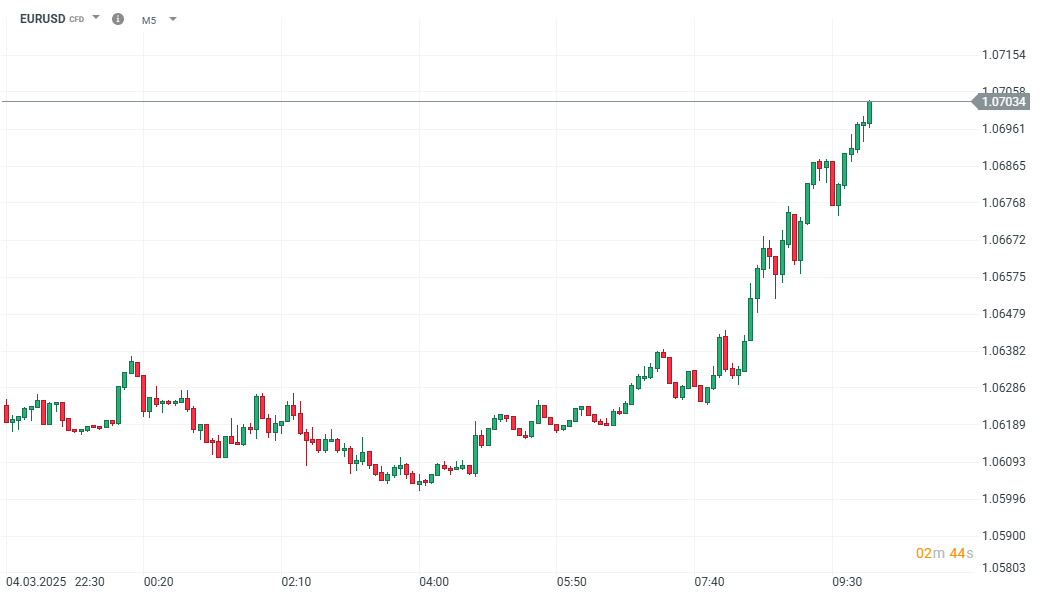Open the EURUSD symbol dropdown arrow
This screenshot has width=1042, height=598.
pyautogui.click(x=96, y=18)
